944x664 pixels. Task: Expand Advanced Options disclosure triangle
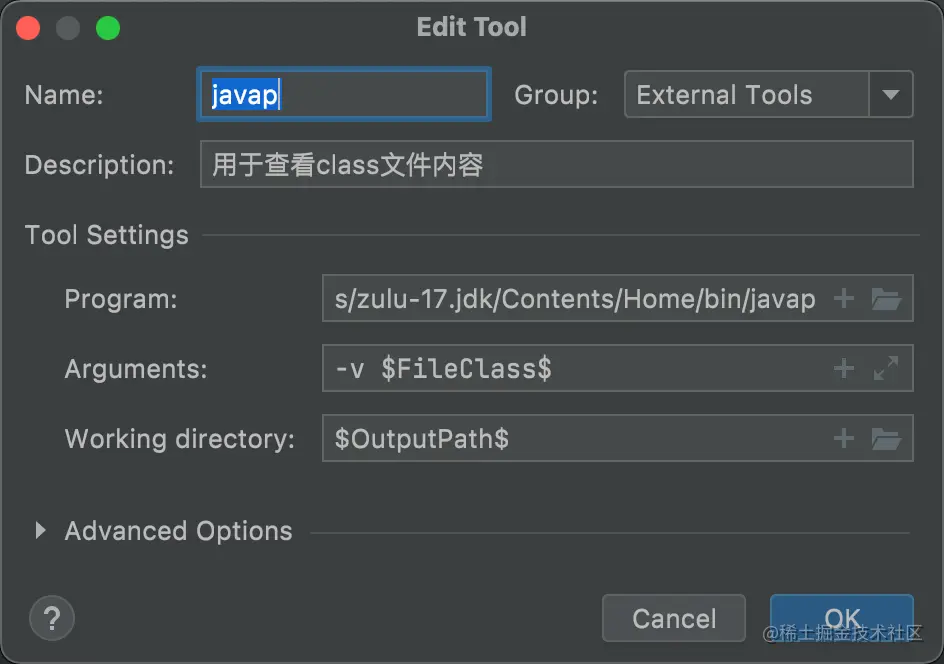coord(40,530)
